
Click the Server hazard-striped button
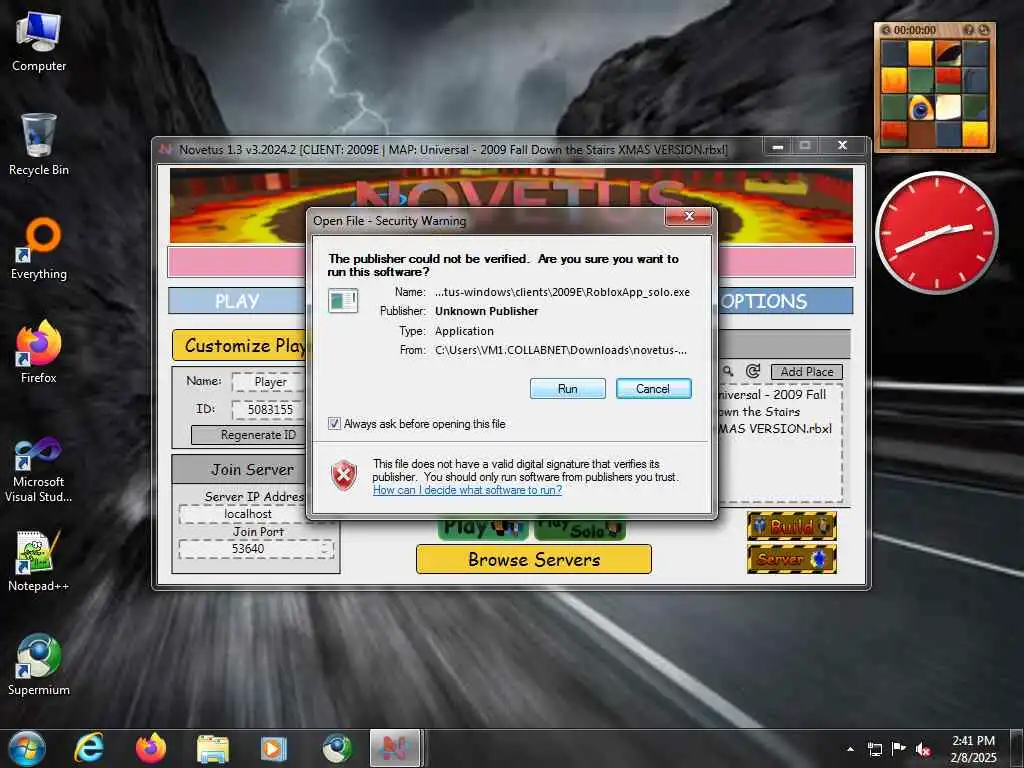[792, 559]
